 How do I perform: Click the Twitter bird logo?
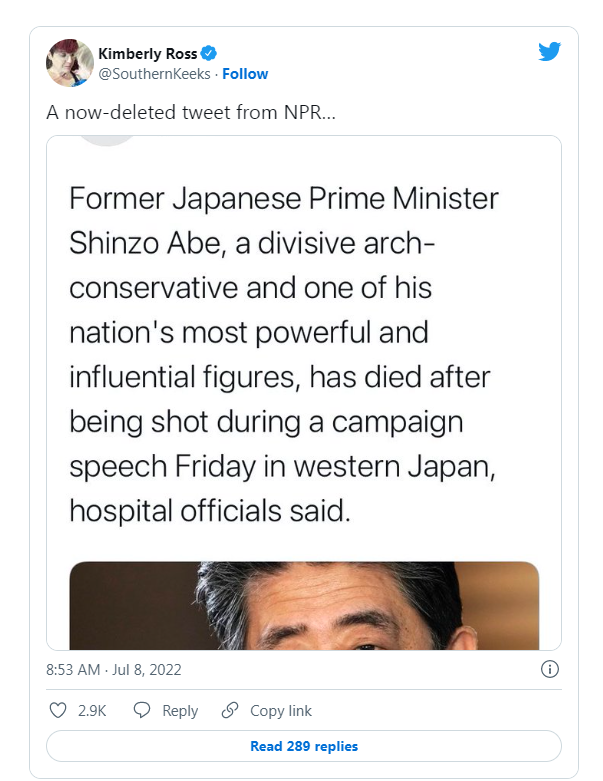[x=549, y=51]
